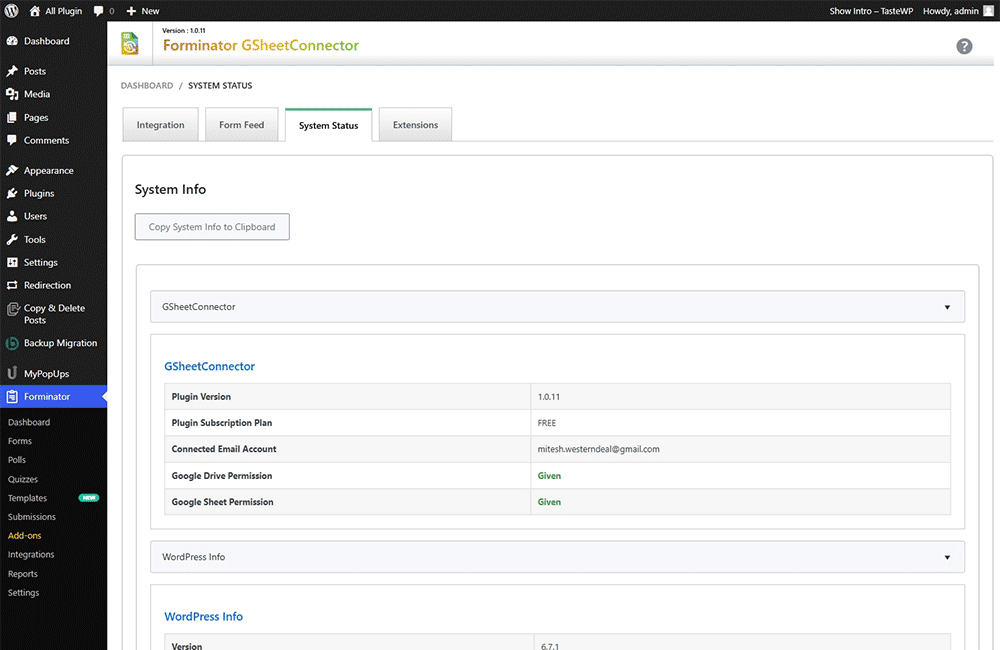Click the Tools wrench icon

pos(12,239)
